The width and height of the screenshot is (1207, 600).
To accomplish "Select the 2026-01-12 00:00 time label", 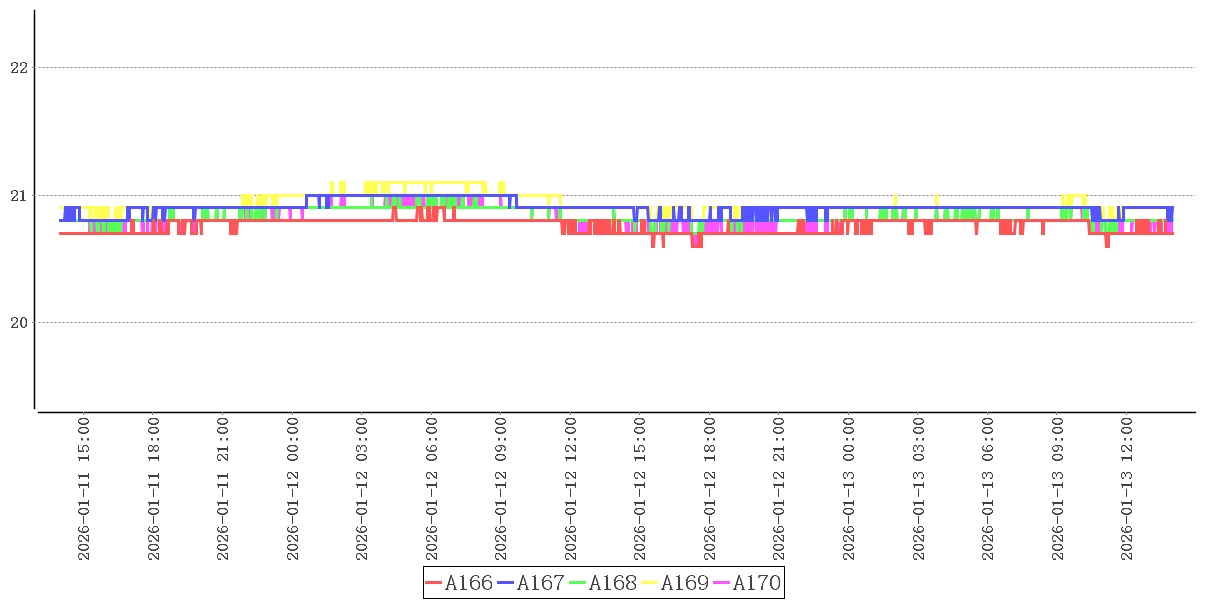I will pos(293,489).
